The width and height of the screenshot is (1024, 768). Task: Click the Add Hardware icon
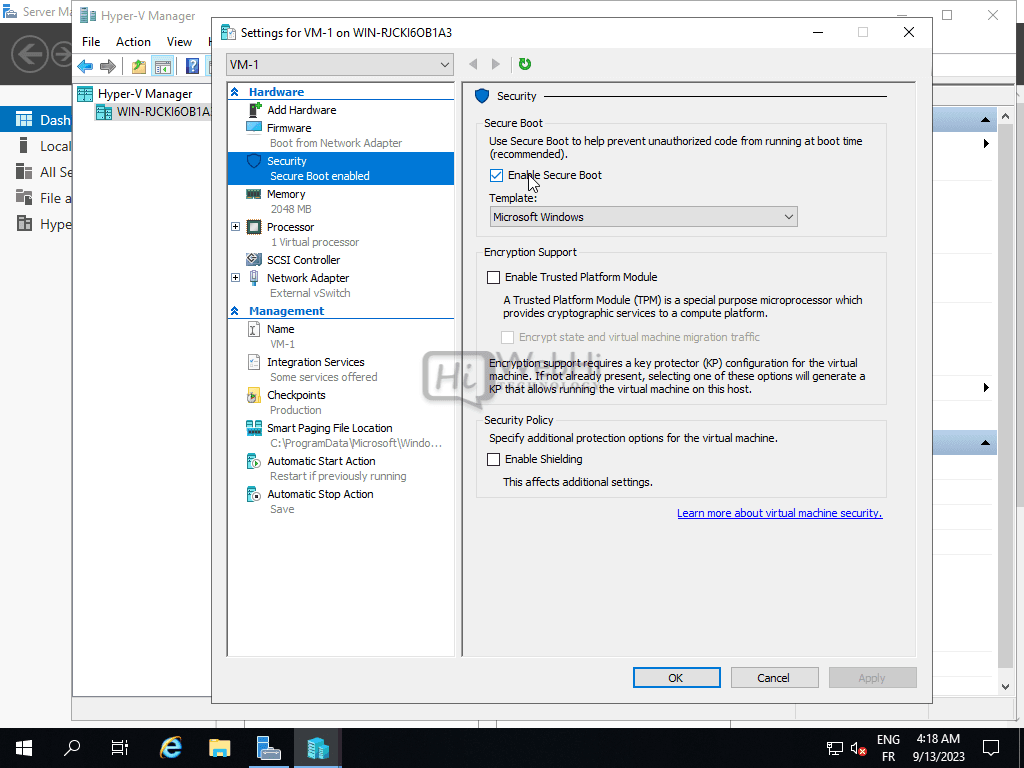tap(254, 110)
